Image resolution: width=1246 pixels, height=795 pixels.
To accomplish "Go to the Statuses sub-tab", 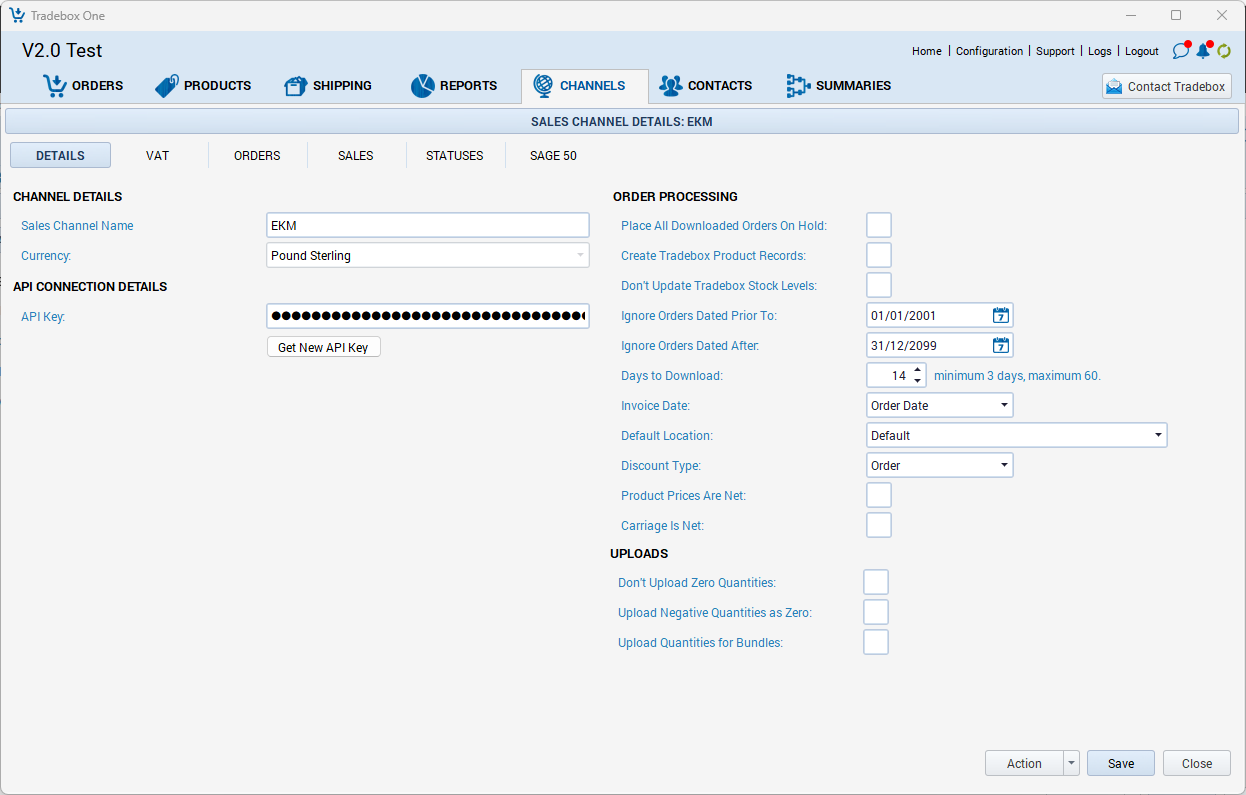I will tap(454, 155).
